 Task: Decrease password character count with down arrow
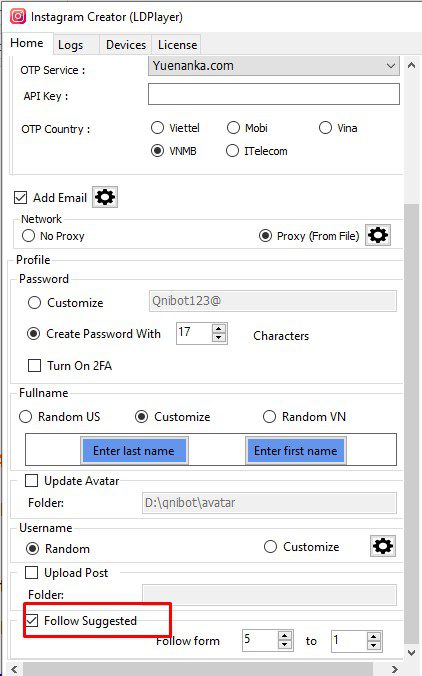coord(219,338)
